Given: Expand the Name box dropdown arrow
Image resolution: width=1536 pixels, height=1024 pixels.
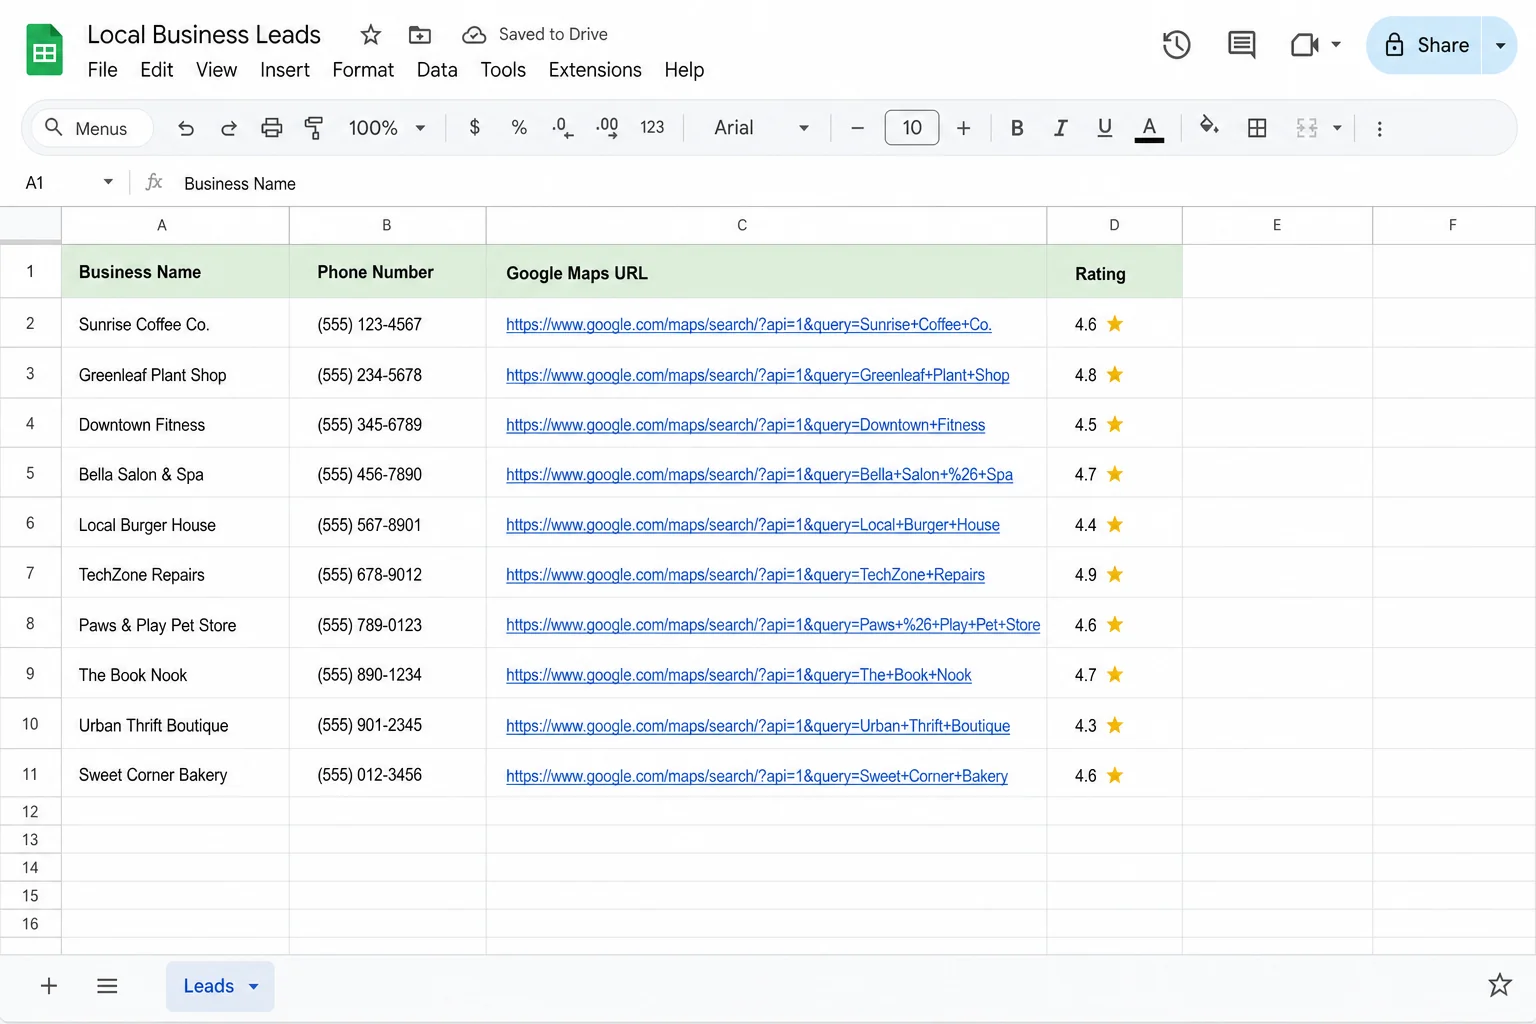Looking at the screenshot, I should pyautogui.click(x=108, y=182).
